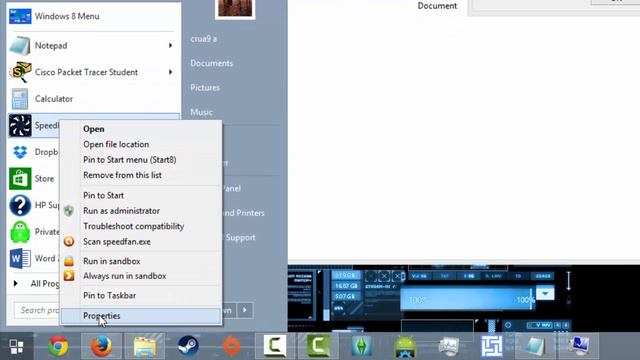640x360 pixels.
Task: Click the orange circular taskbar icon
Action: pyautogui.click(x=231, y=346)
